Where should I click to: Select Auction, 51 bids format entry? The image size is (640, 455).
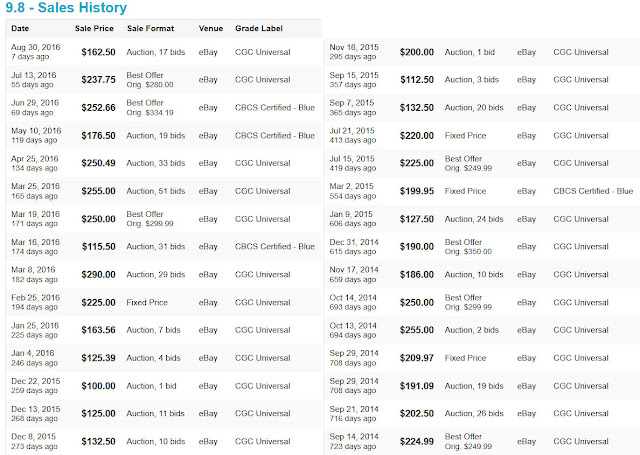coord(156,191)
